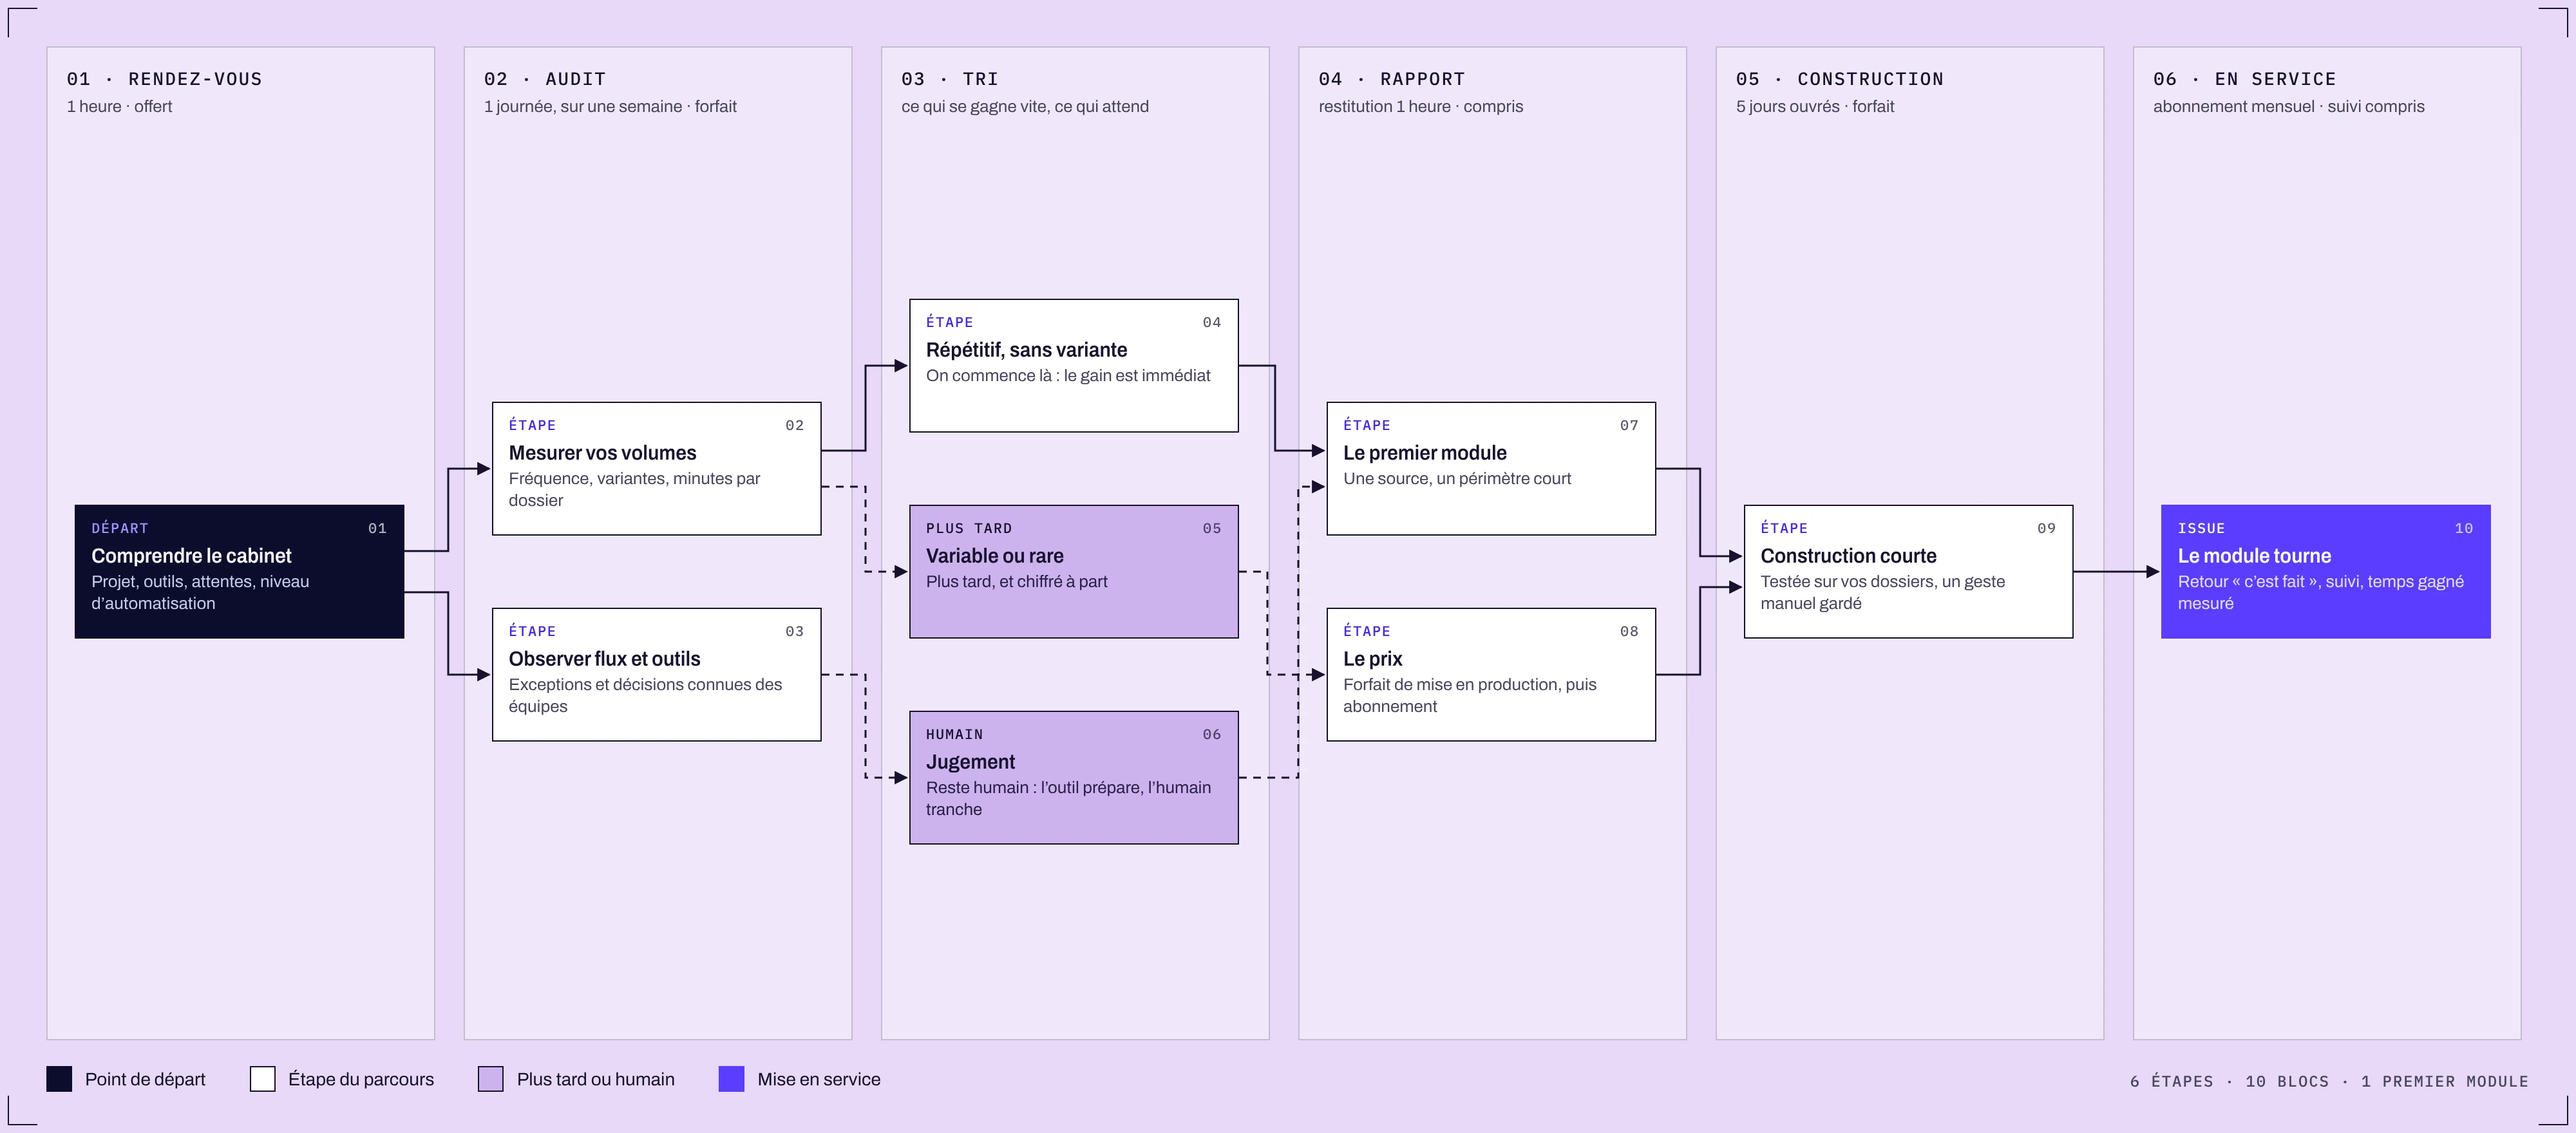Click the Étape du parcours legend label

point(361,1079)
